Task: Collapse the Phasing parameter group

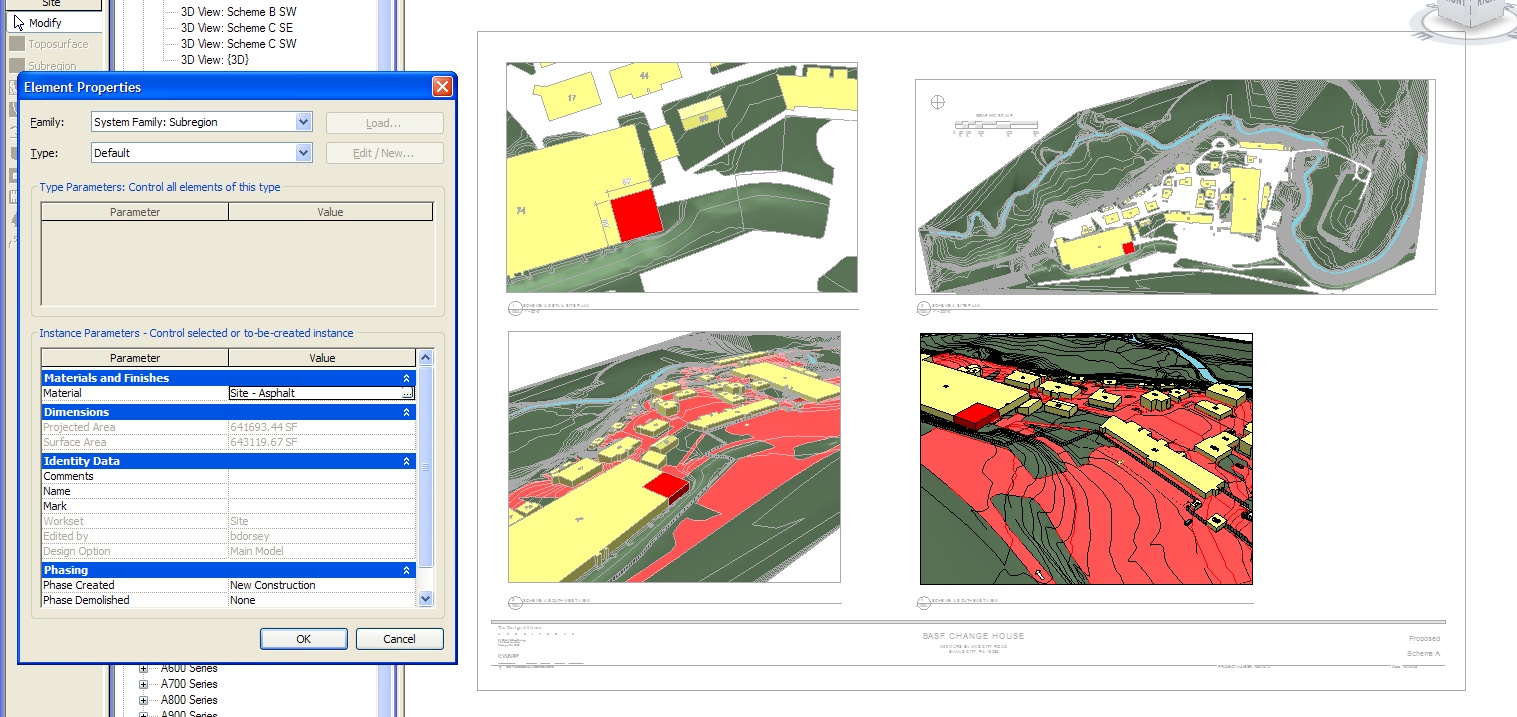Action: [x=406, y=570]
